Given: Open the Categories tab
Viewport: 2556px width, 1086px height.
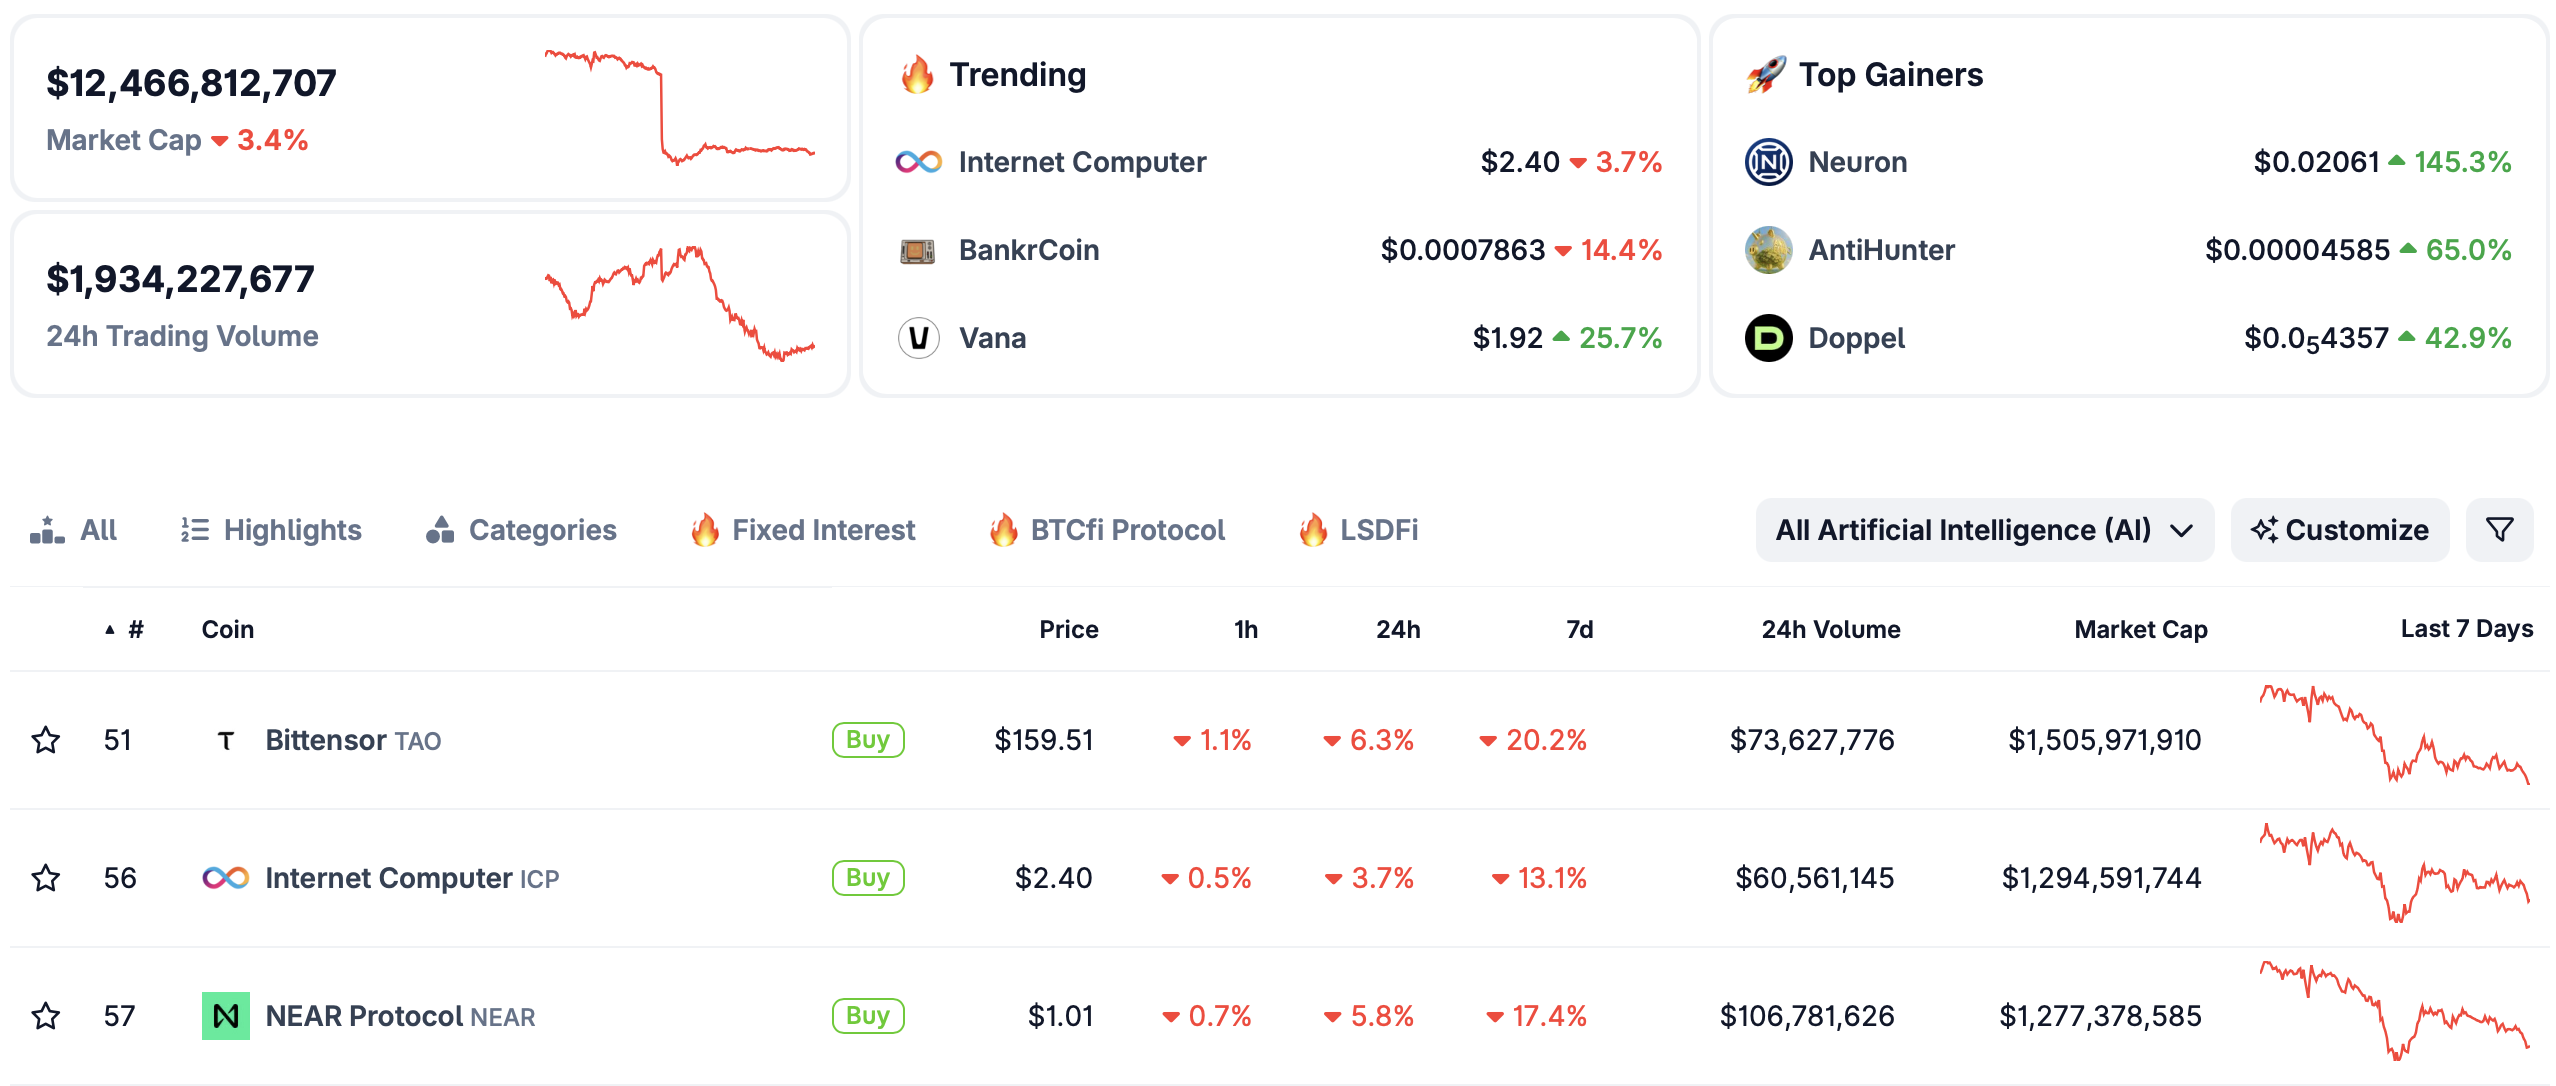Looking at the screenshot, I should (x=521, y=530).
